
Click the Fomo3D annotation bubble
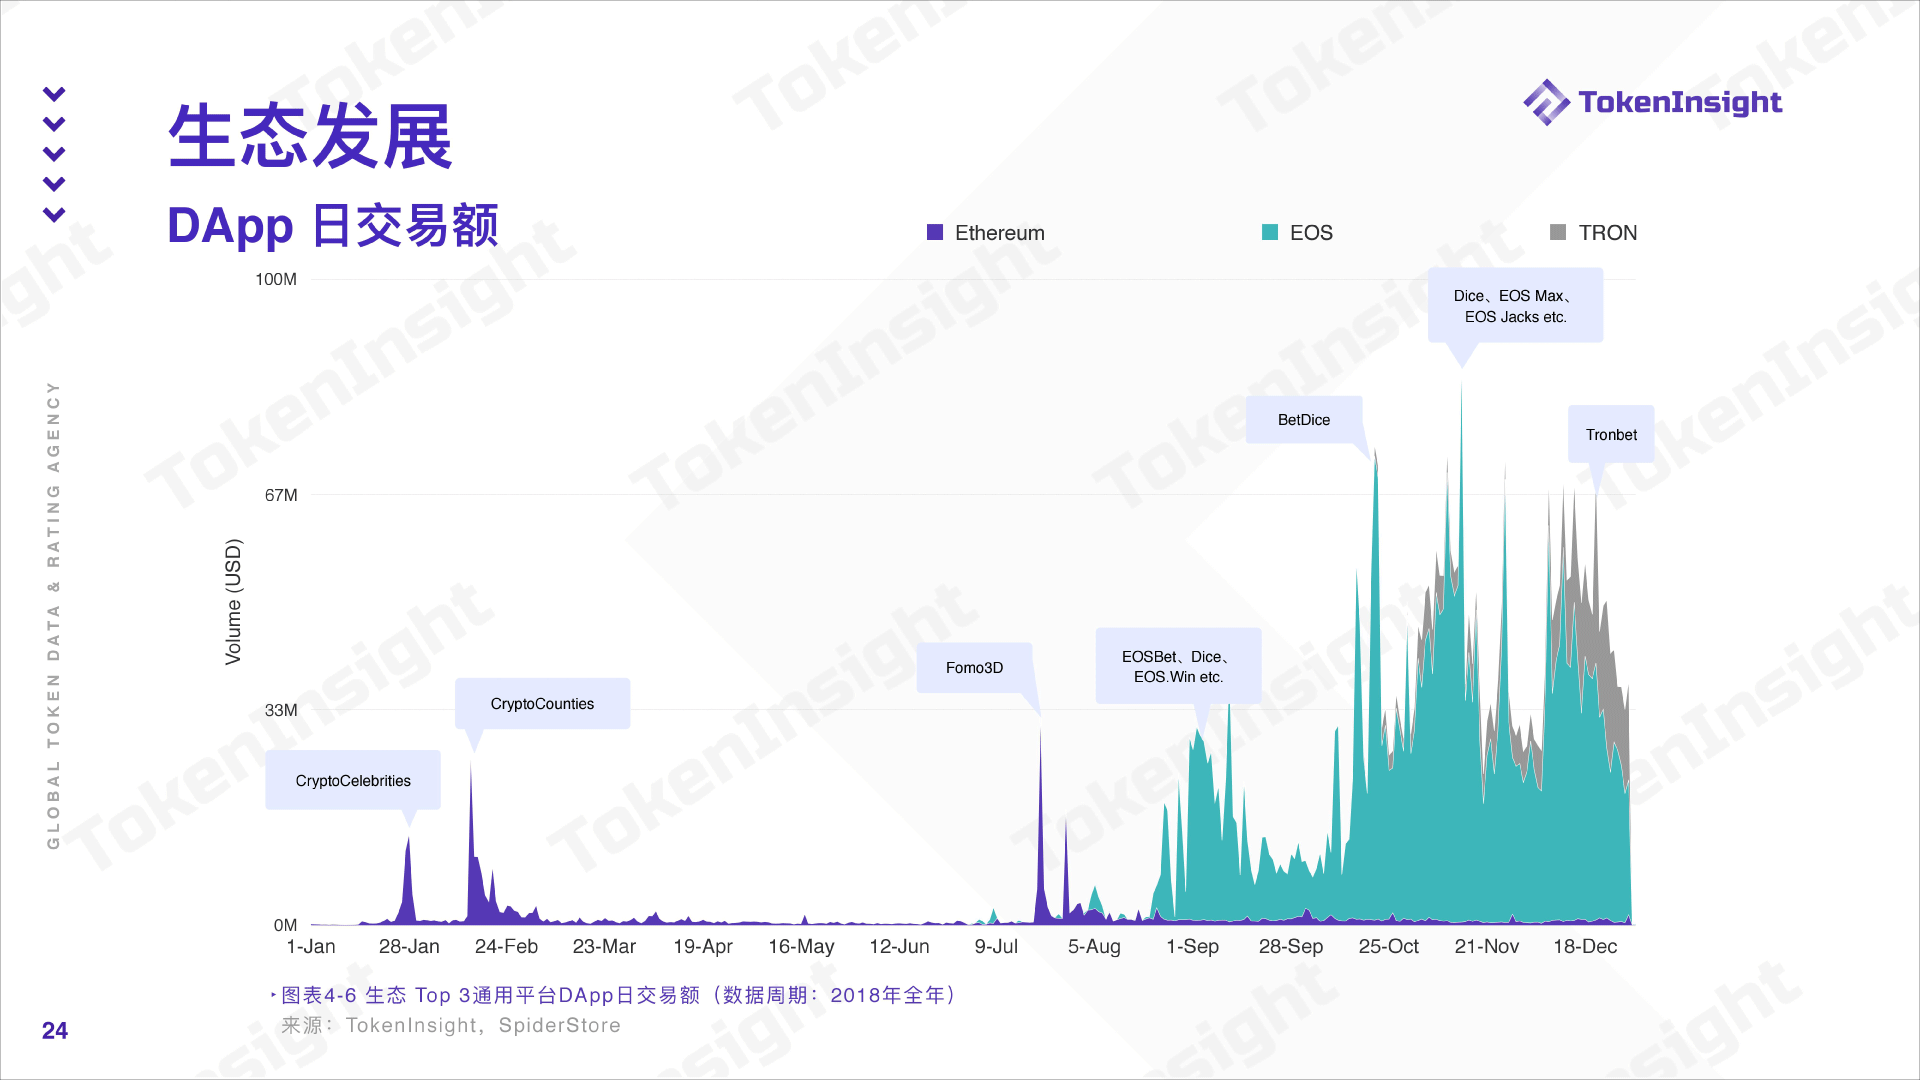coord(974,667)
